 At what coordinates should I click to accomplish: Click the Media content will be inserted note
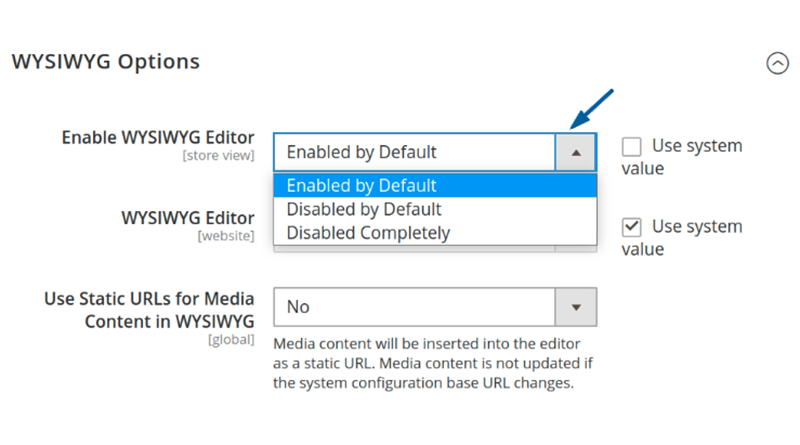click(x=433, y=363)
